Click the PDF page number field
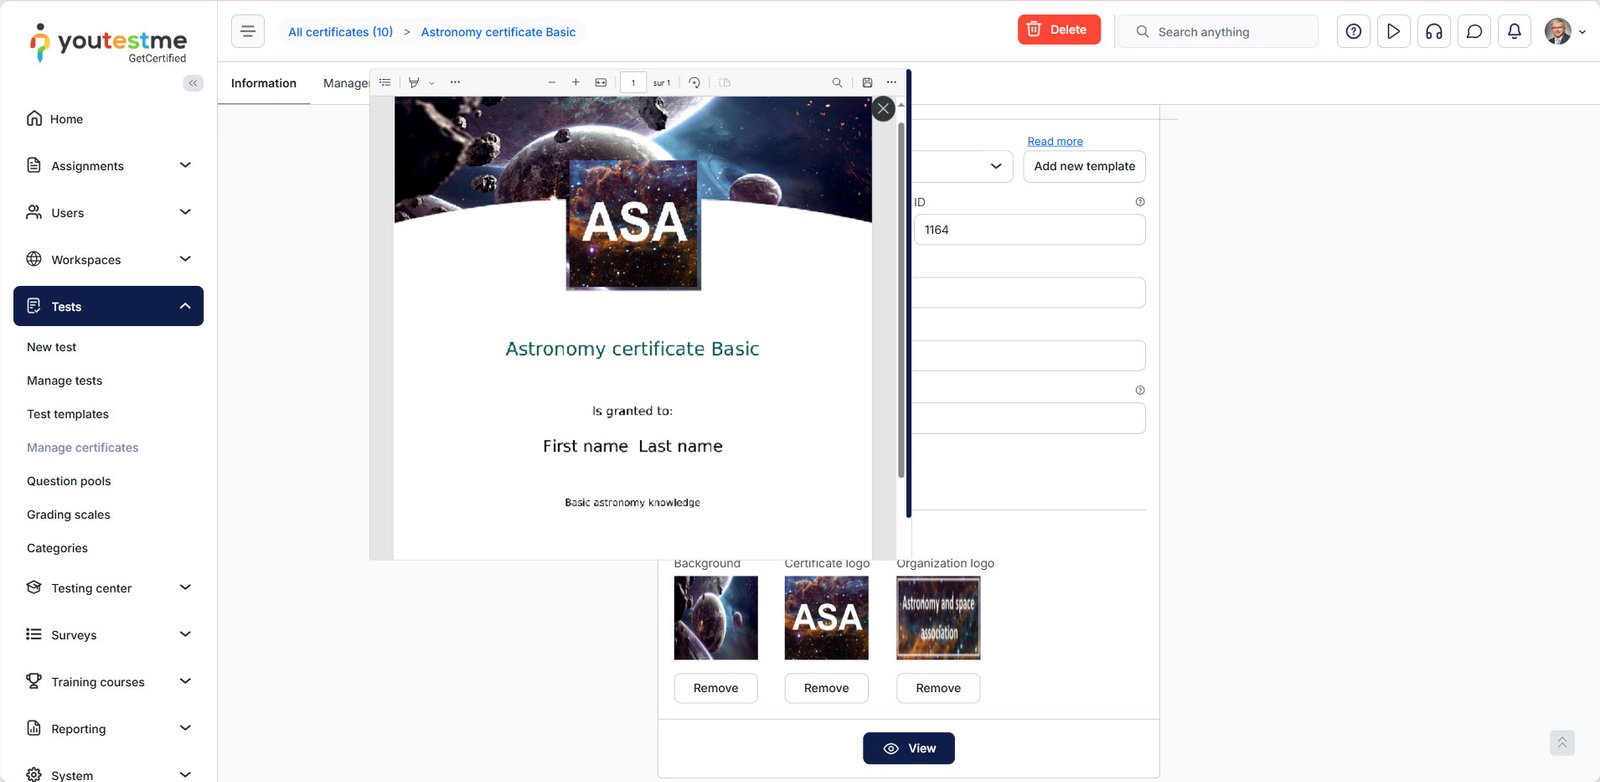This screenshot has width=1600, height=782. [633, 82]
